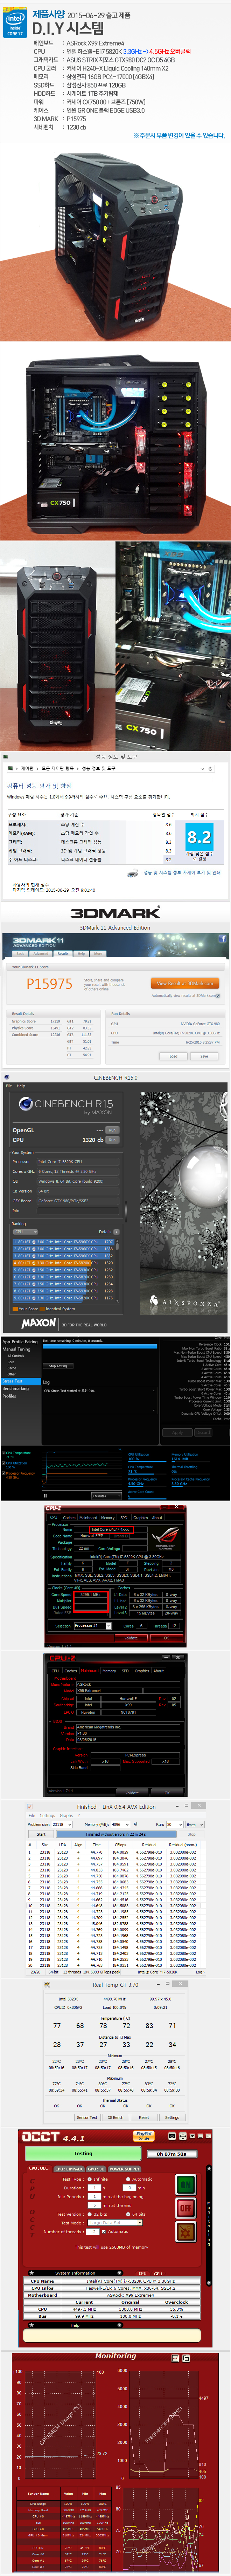Click the Sensor Test button in Real Temp
The image size is (231, 2576).
point(87,2117)
